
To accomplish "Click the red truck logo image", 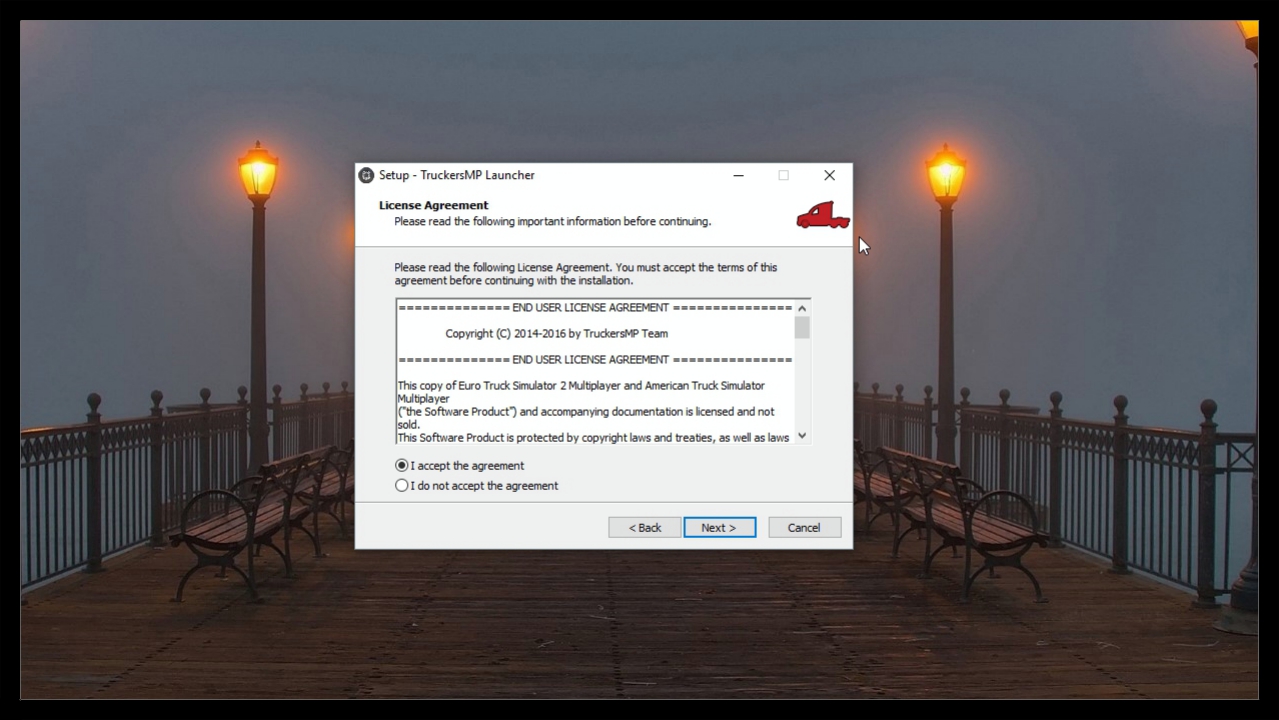I will click(x=823, y=215).
